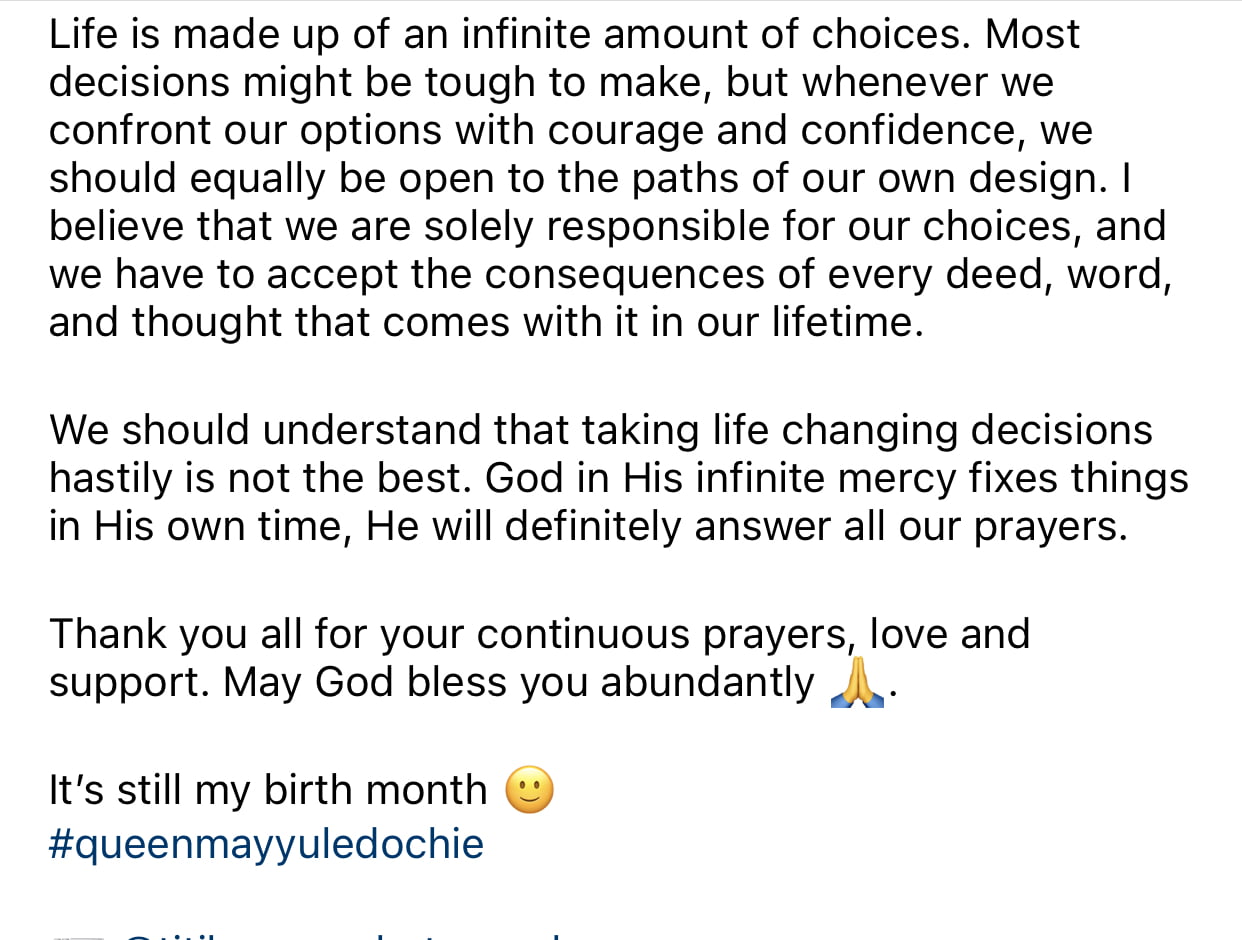Click the "It's still my birth month" line
The width and height of the screenshot is (1242, 940).
(268, 791)
